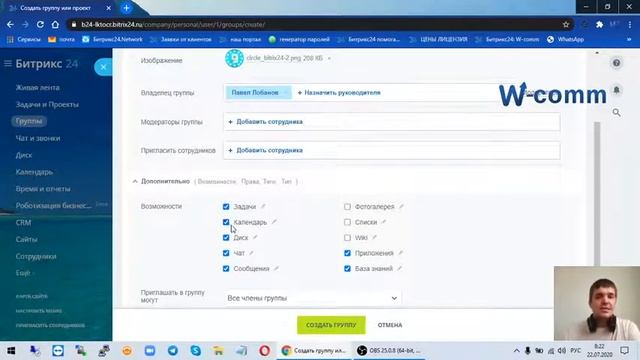Image resolution: width=640 pixels, height=360 pixels.
Task: Edit the Задачи feature name pencil
Action: (x=263, y=207)
